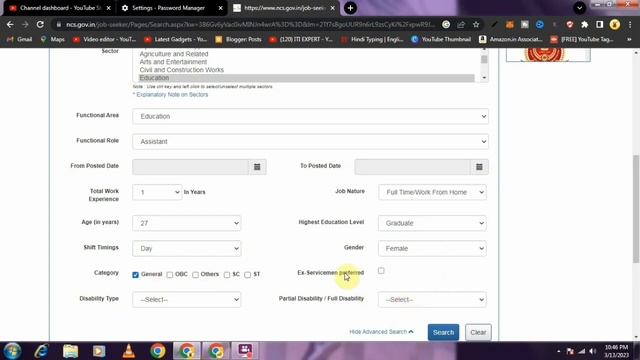This screenshot has width=640, height=360.
Task: Open the YouTube Thumbnail bookmark
Action: tap(441, 39)
